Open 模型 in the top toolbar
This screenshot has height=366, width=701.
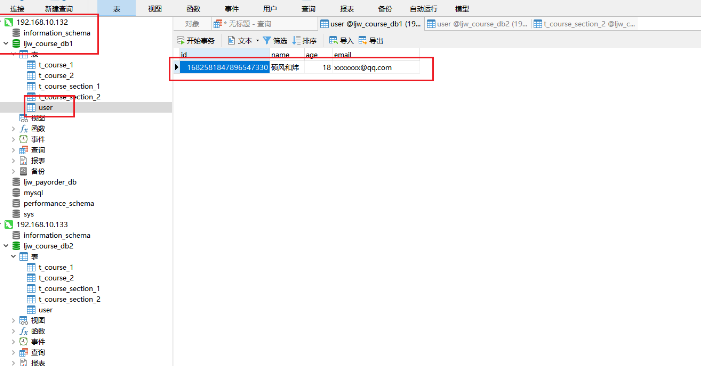click(461, 8)
